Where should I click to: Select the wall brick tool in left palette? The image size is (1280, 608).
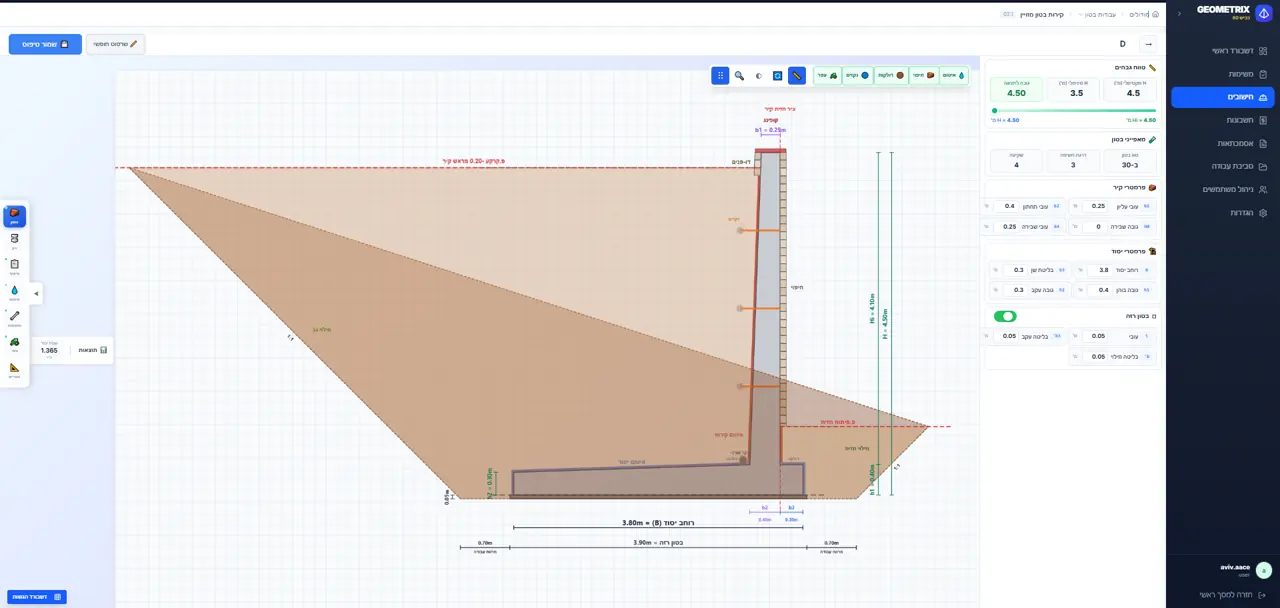(x=15, y=216)
